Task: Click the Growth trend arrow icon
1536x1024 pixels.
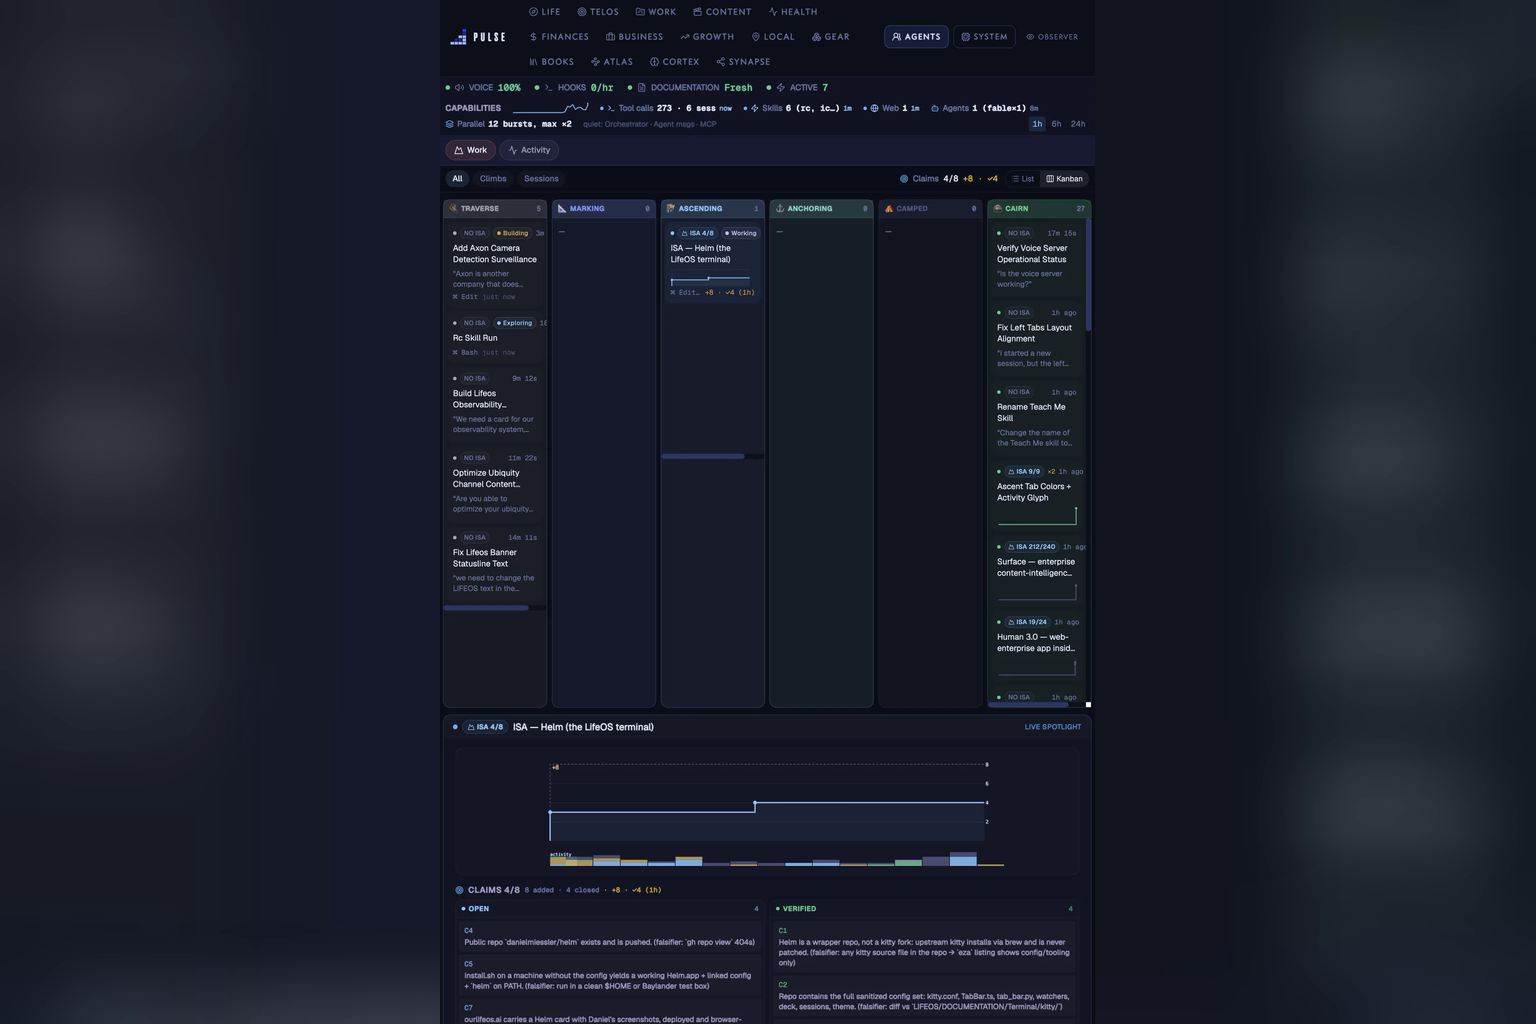Action: pos(685,37)
